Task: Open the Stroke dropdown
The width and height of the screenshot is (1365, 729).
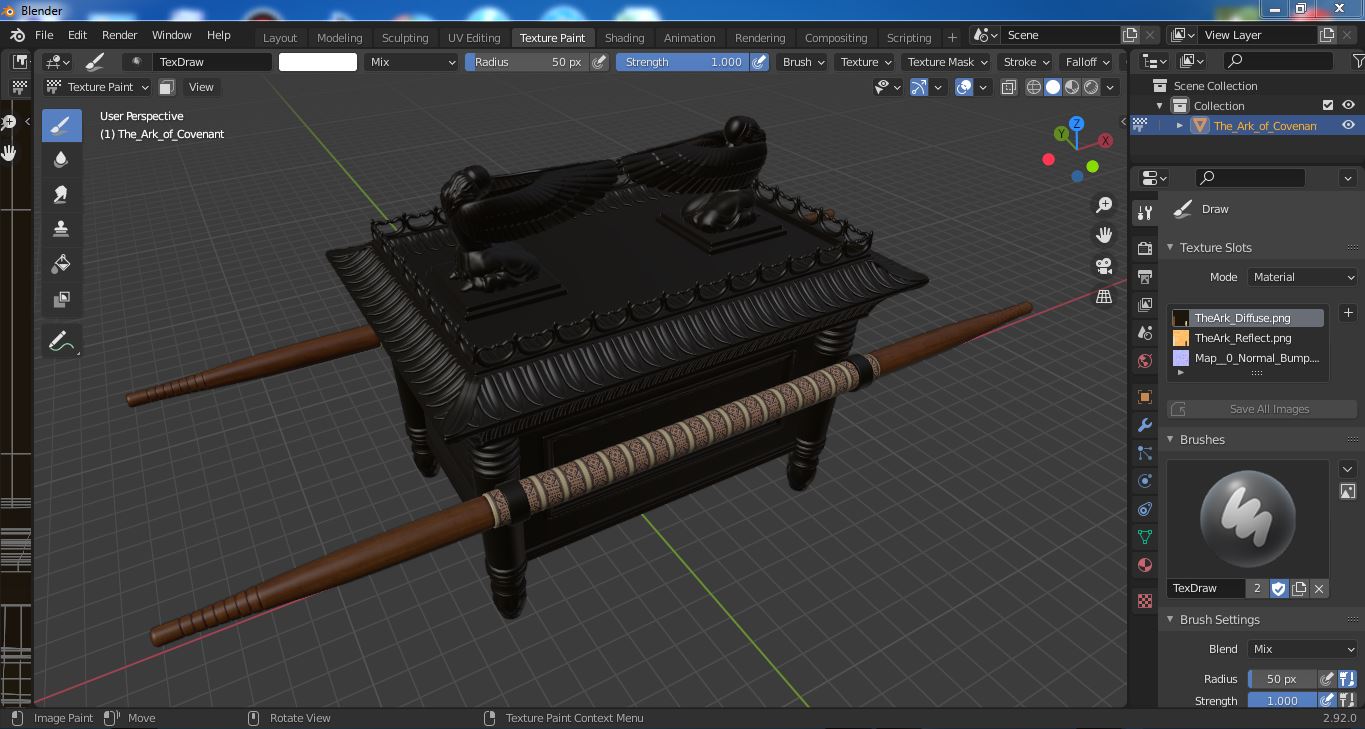Action: point(1026,62)
